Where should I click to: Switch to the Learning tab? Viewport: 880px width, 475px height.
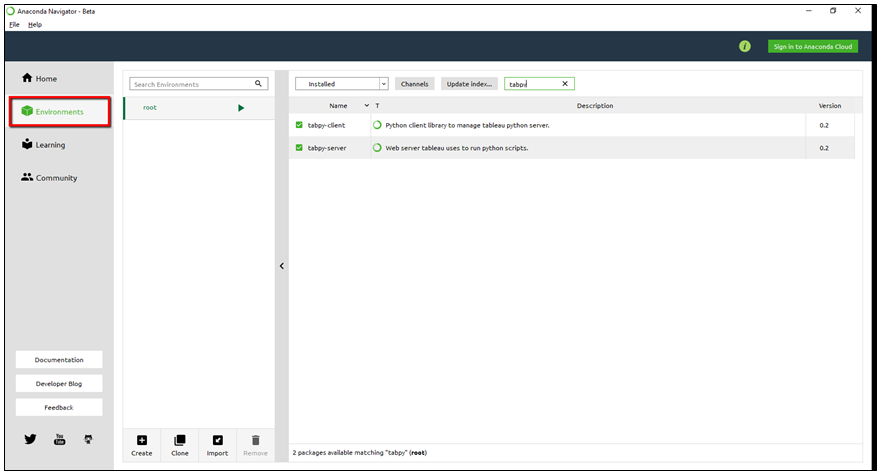click(50, 145)
